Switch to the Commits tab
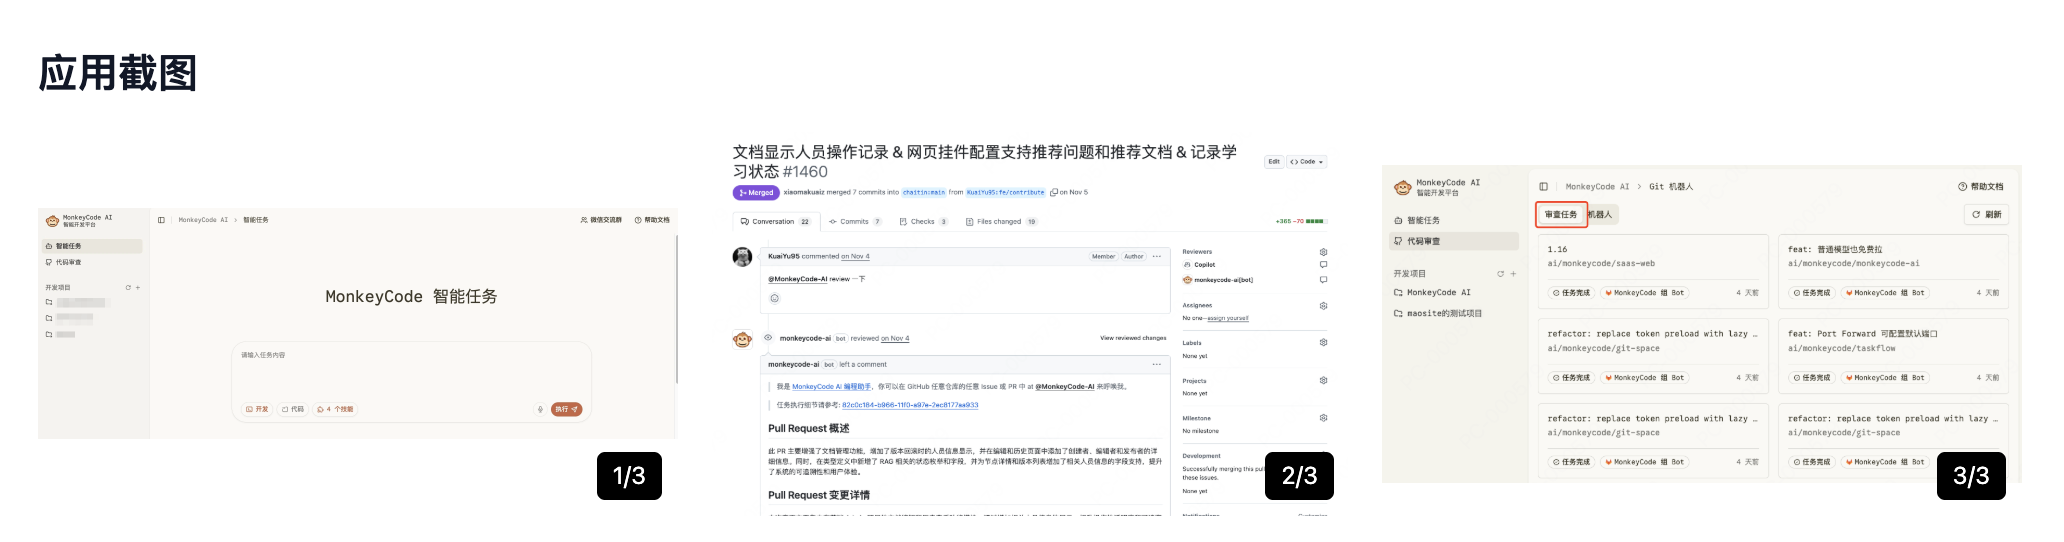Image resolution: width=2064 pixels, height=542 pixels. pos(856,222)
